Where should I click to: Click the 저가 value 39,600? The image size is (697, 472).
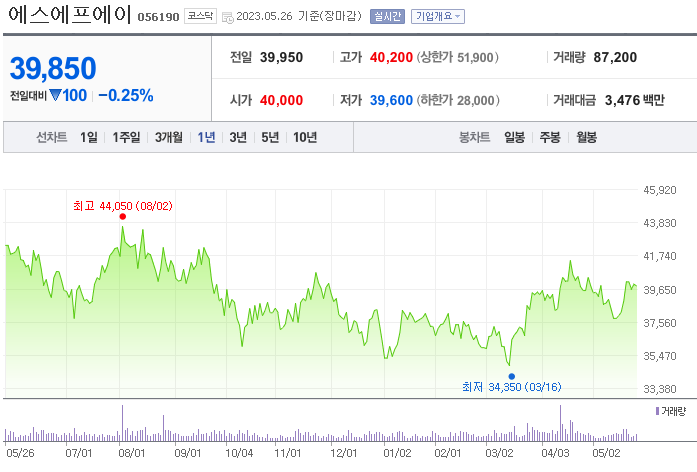click(x=391, y=100)
